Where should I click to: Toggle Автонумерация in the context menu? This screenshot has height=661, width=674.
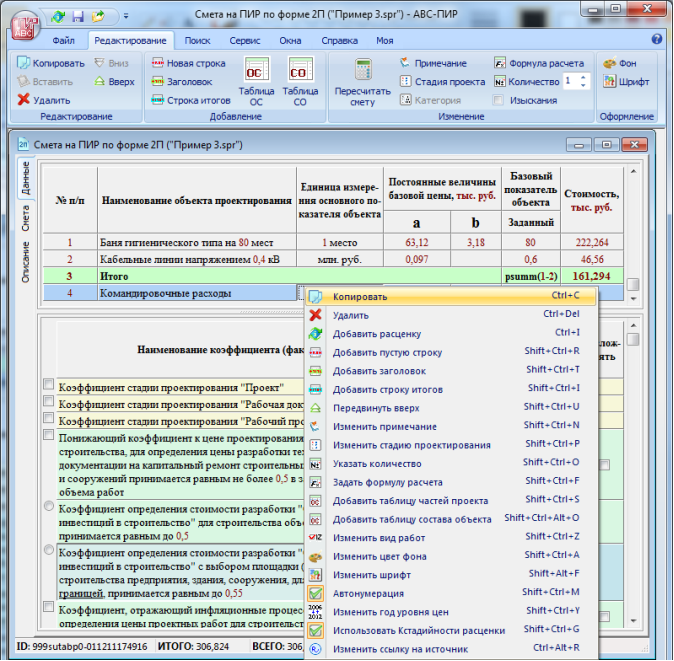click(x=451, y=593)
